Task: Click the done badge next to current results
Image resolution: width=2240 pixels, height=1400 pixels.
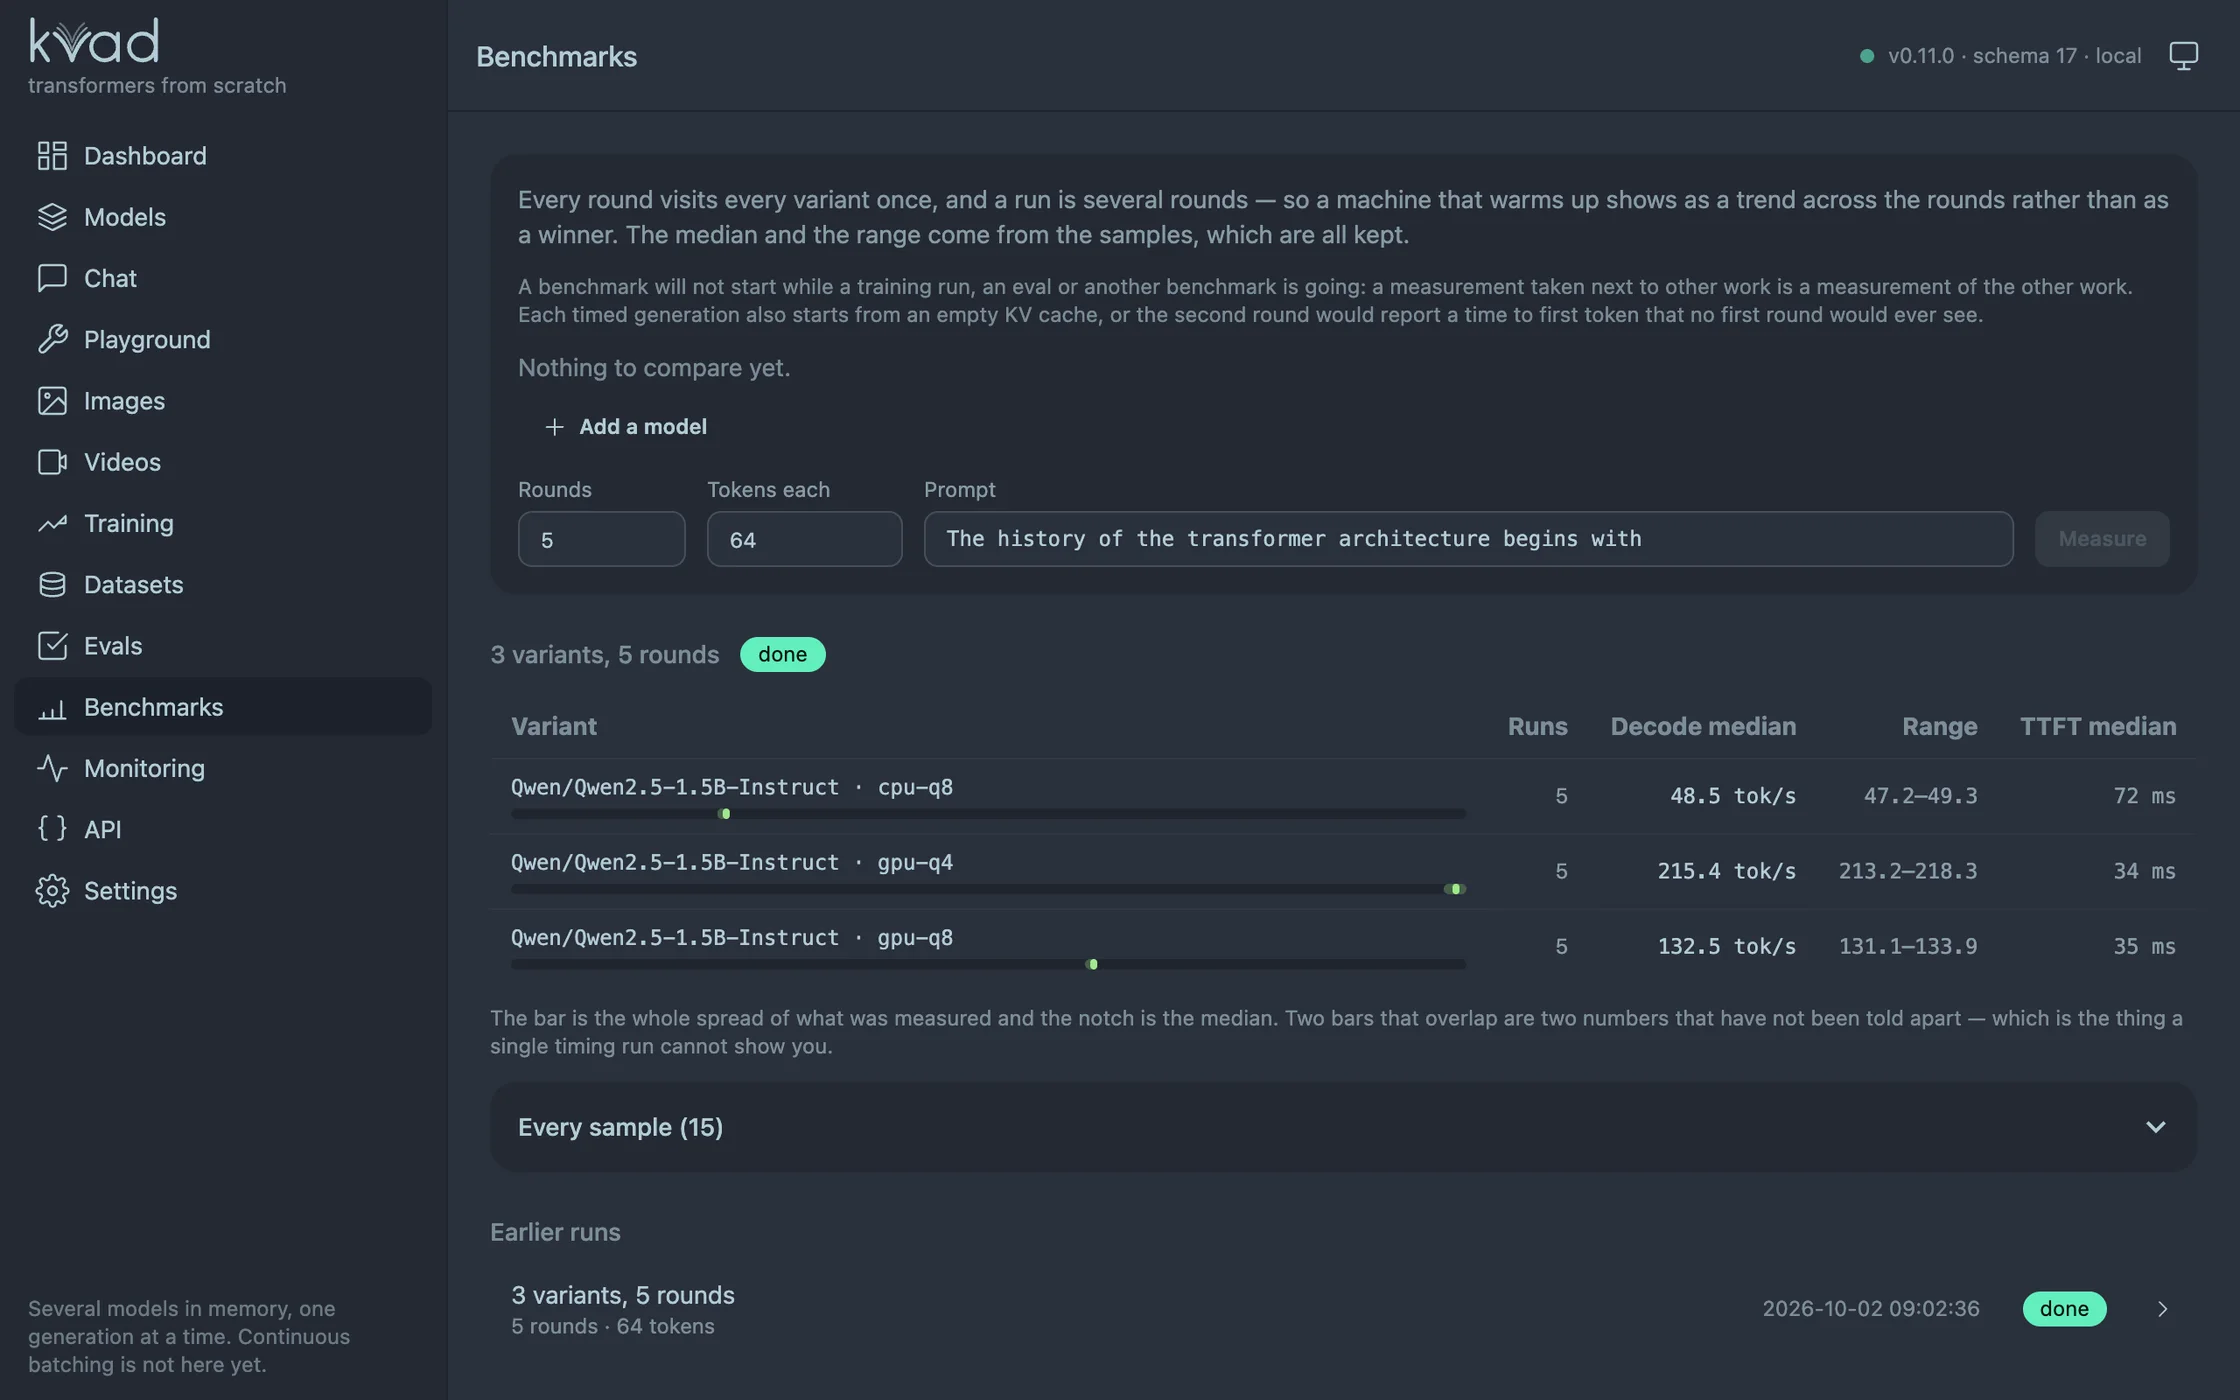Action: click(782, 654)
